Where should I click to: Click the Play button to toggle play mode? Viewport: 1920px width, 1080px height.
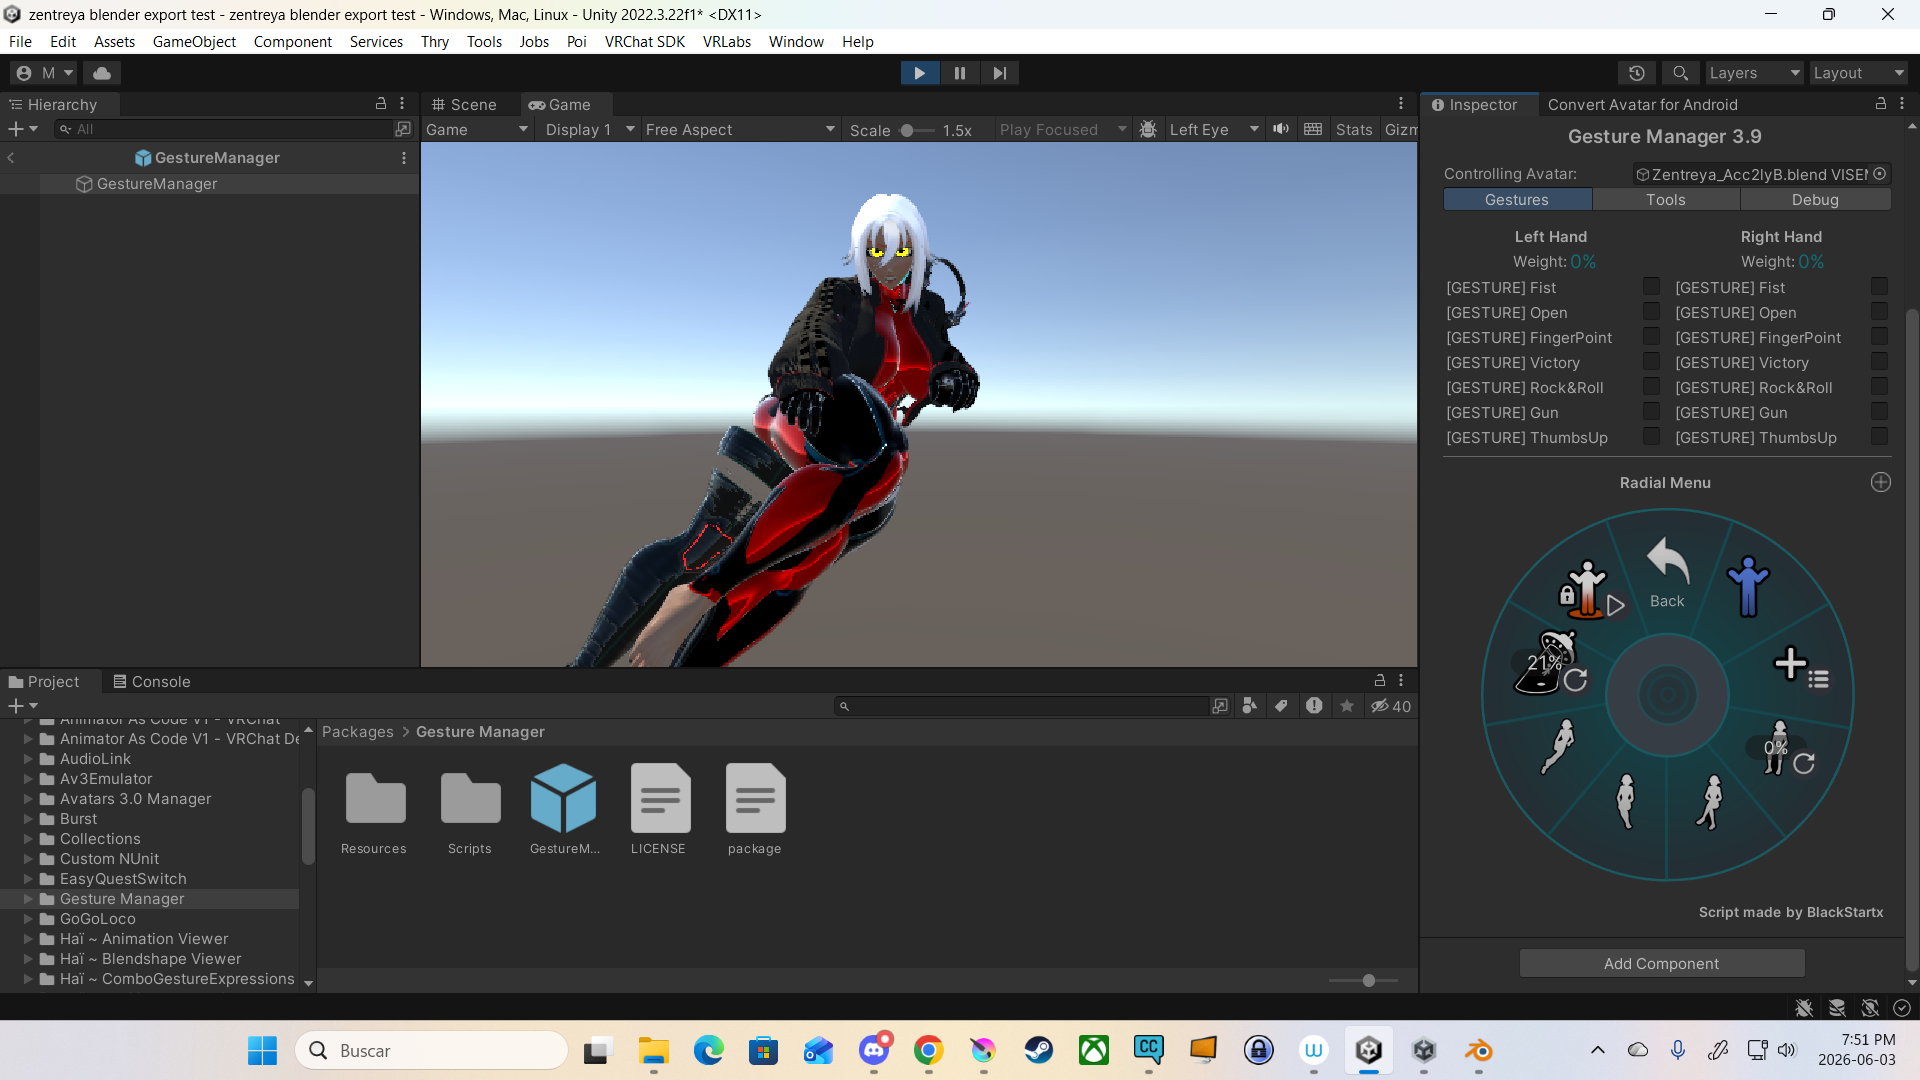[x=920, y=73]
